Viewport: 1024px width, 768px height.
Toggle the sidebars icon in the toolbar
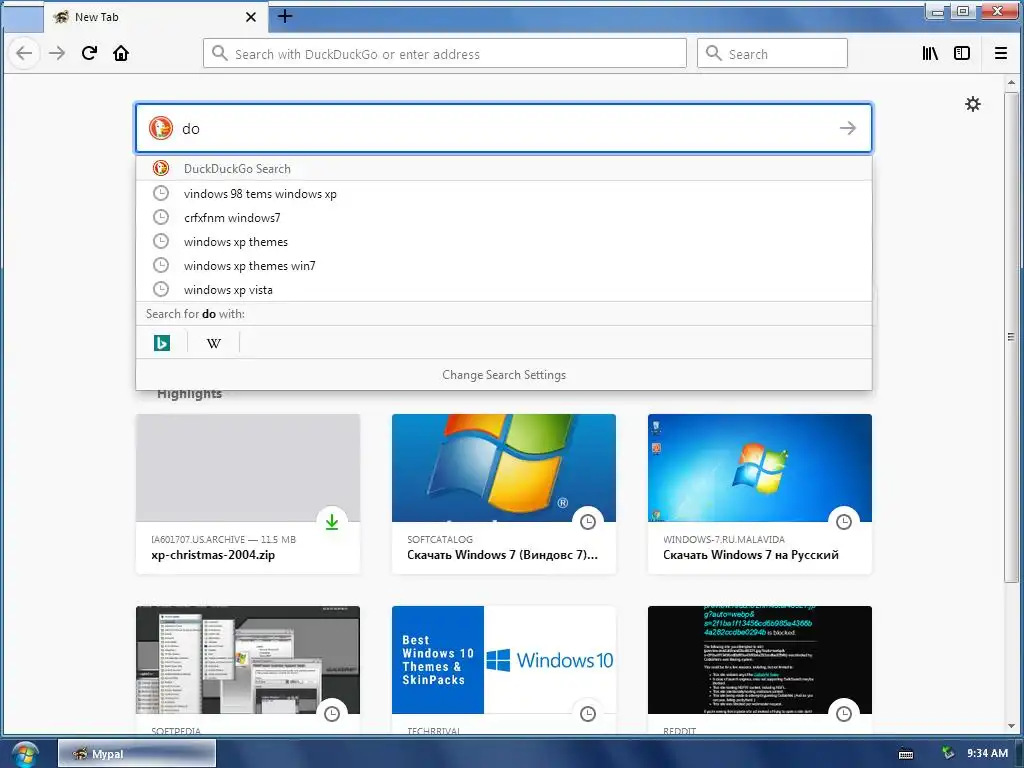[962, 54]
